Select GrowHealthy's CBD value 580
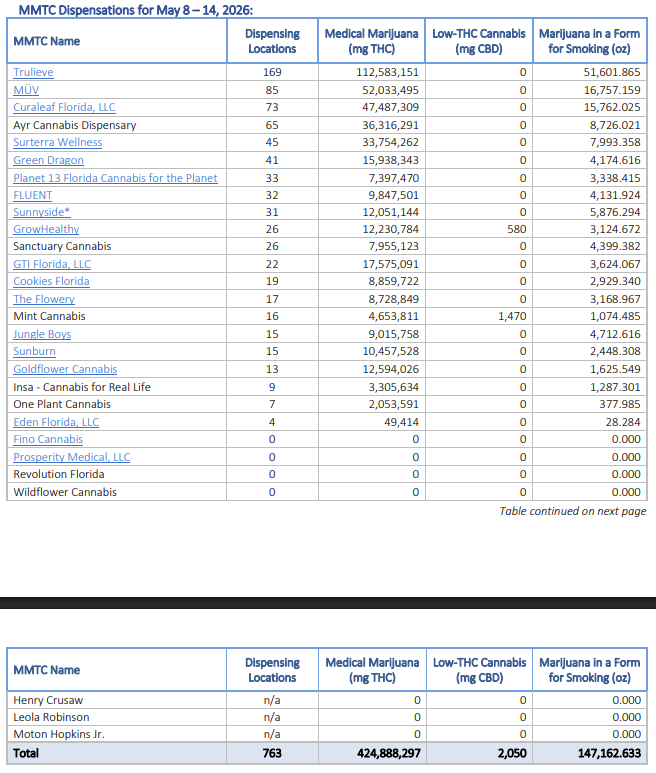Viewport: 656px width, 773px height. tap(517, 229)
